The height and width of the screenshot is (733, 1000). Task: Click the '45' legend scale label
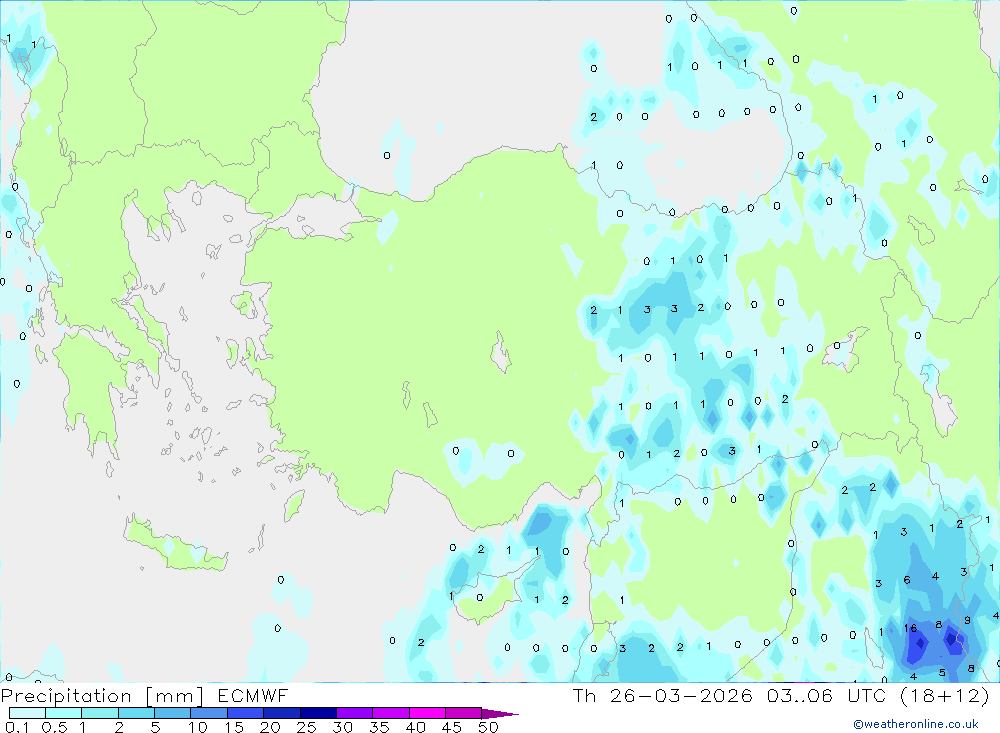coord(452,727)
